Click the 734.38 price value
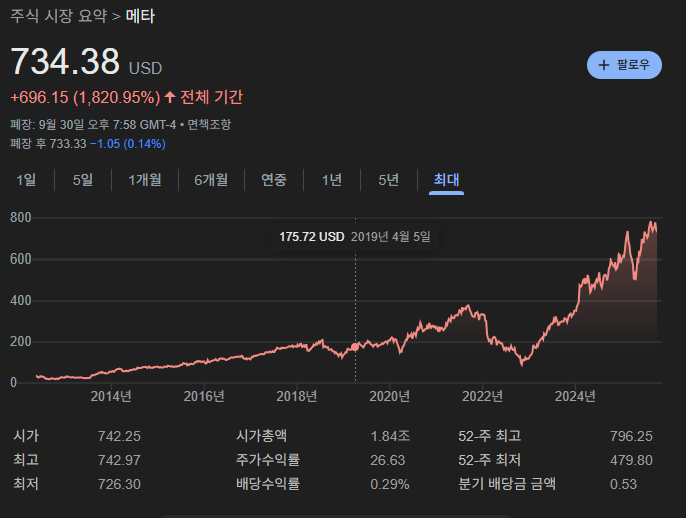The height and width of the screenshot is (518, 686). click(65, 61)
